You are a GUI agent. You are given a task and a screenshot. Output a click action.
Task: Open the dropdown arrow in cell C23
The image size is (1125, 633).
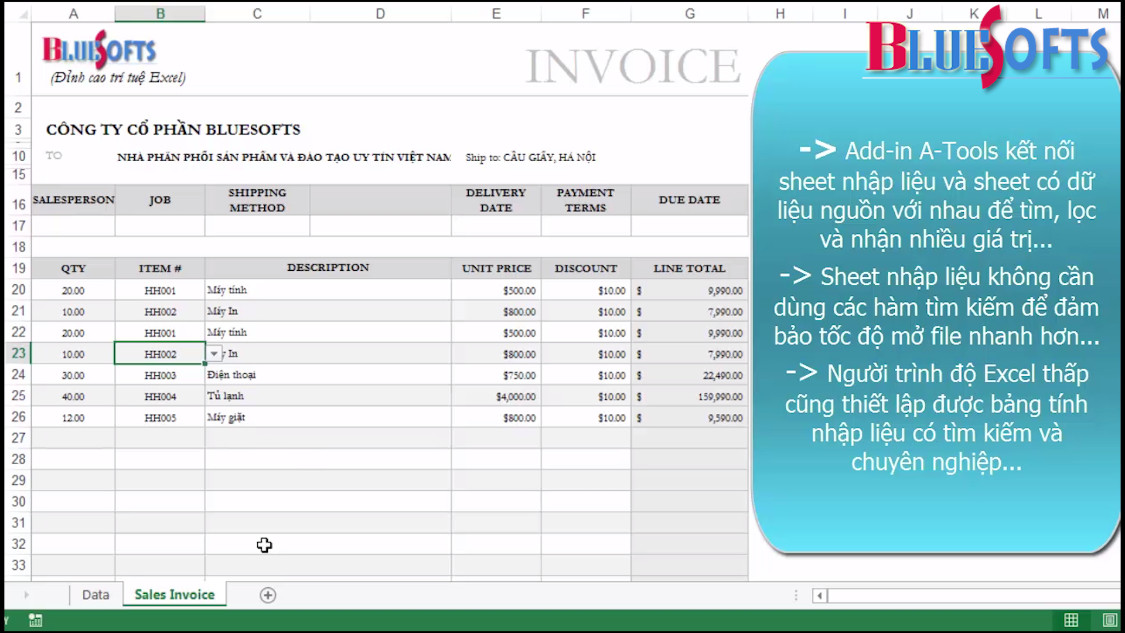coord(214,354)
